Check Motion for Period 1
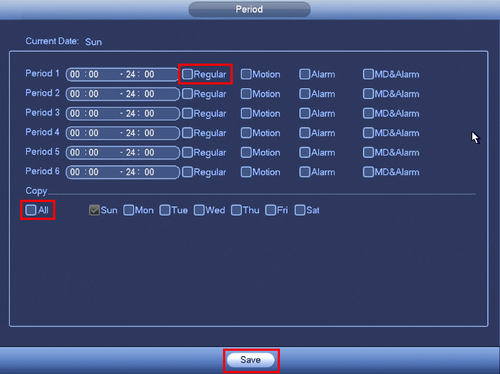 [246, 74]
